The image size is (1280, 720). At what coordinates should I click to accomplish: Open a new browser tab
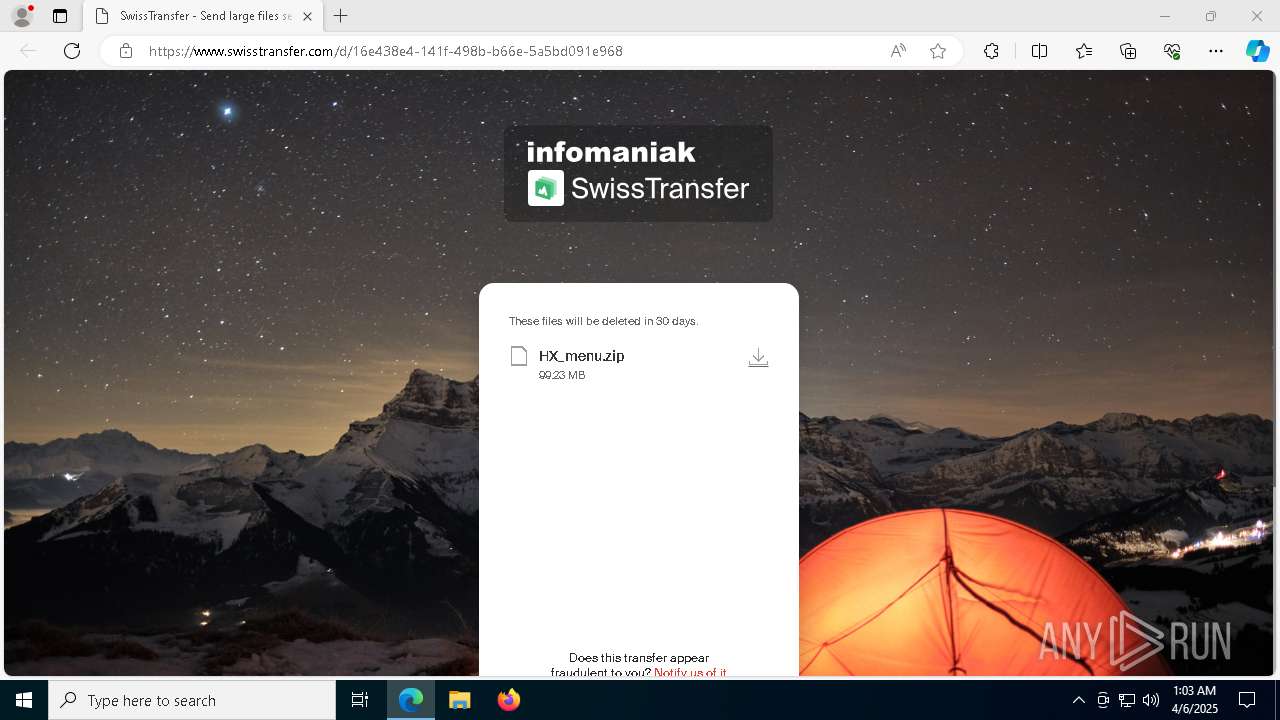pyautogui.click(x=341, y=16)
